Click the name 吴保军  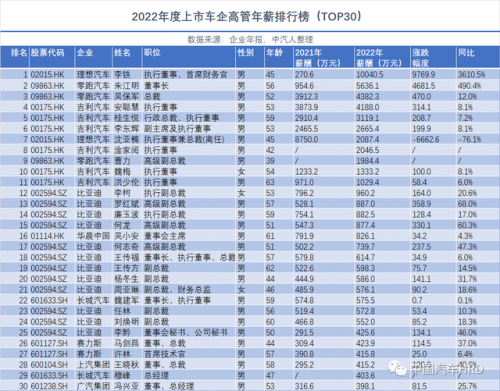click(126, 96)
